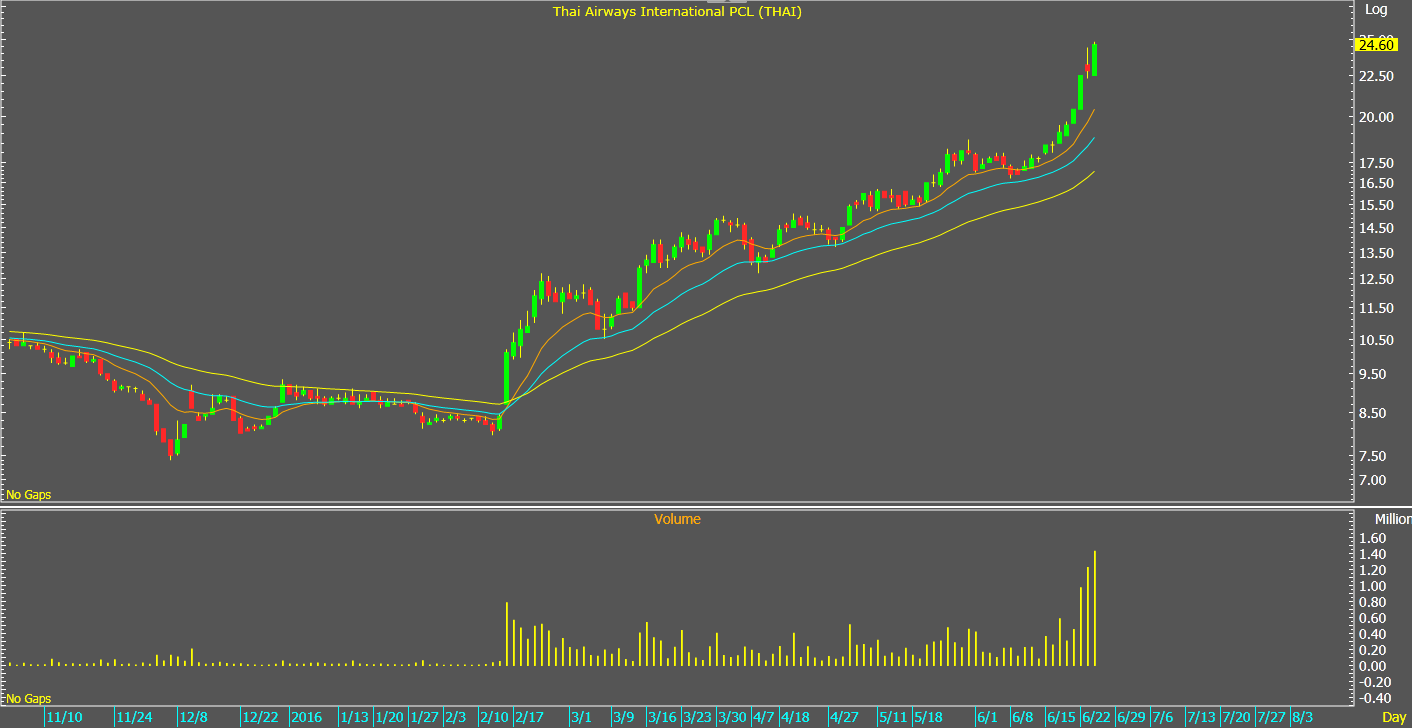The width and height of the screenshot is (1412, 728).
Task: Click the Million unit label
Action: coord(1392,519)
